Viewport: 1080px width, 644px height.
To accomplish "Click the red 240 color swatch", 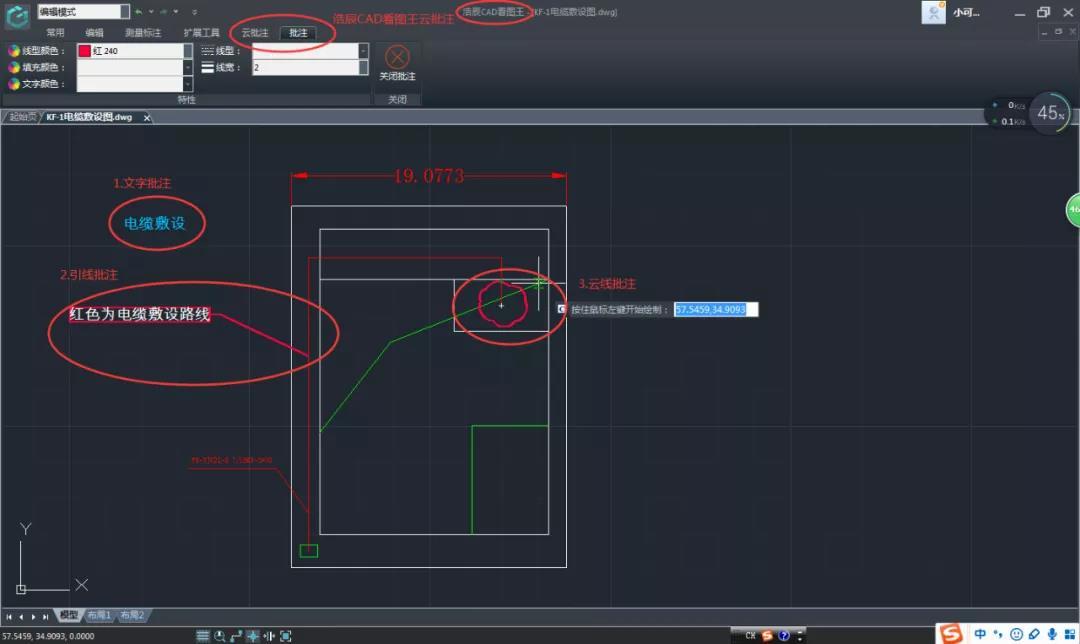I will [x=85, y=51].
